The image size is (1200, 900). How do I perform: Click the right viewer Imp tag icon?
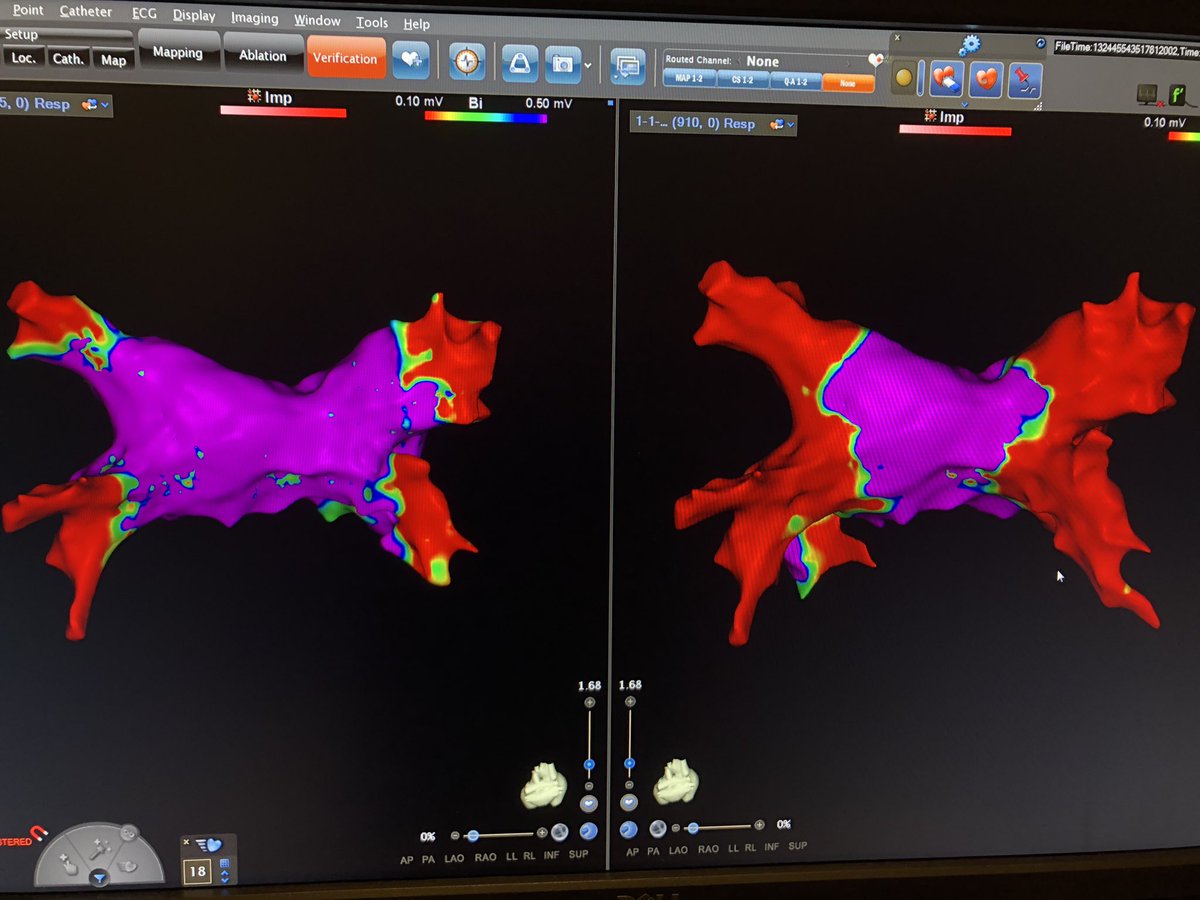(x=930, y=116)
